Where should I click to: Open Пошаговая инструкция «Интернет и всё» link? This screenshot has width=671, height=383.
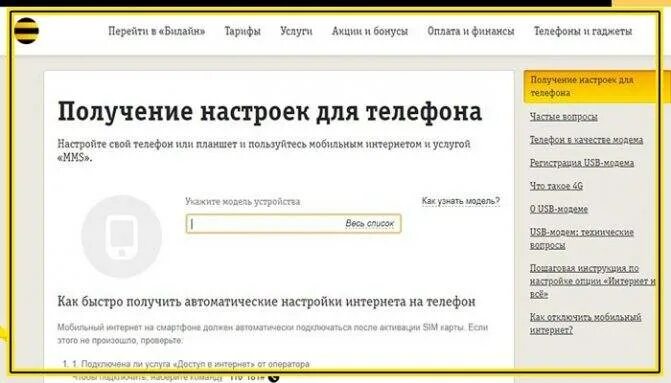pyautogui.click(x=592, y=281)
